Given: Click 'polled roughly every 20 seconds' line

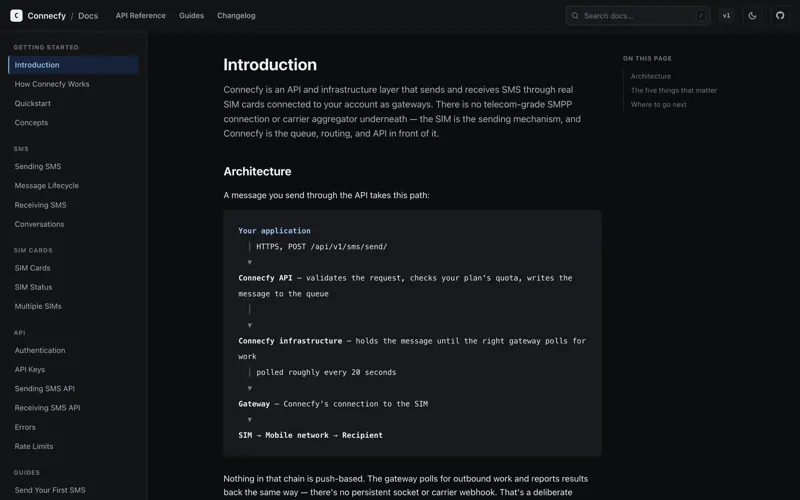Looking at the screenshot, I should coord(326,372).
